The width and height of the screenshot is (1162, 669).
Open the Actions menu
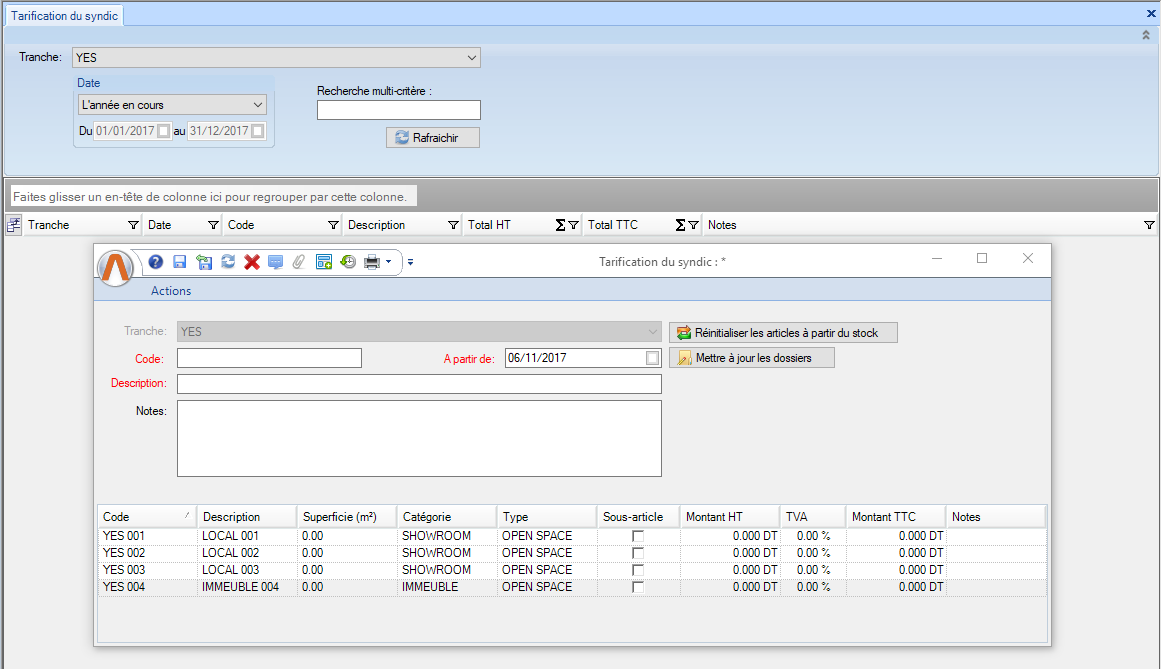171,291
